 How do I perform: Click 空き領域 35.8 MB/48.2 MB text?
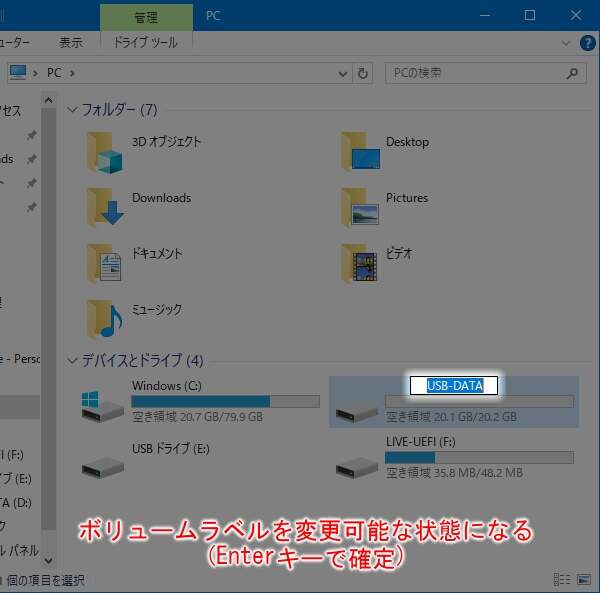click(454, 472)
